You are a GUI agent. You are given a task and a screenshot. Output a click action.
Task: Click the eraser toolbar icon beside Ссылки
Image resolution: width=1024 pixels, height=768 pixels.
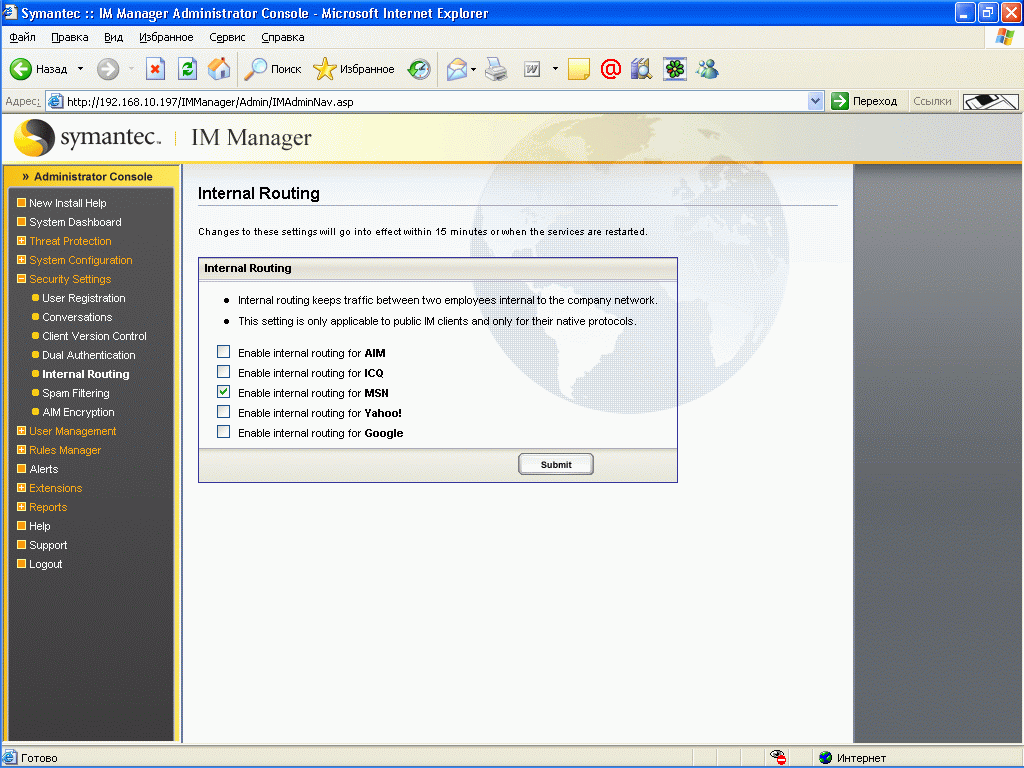[x=991, y=102]
